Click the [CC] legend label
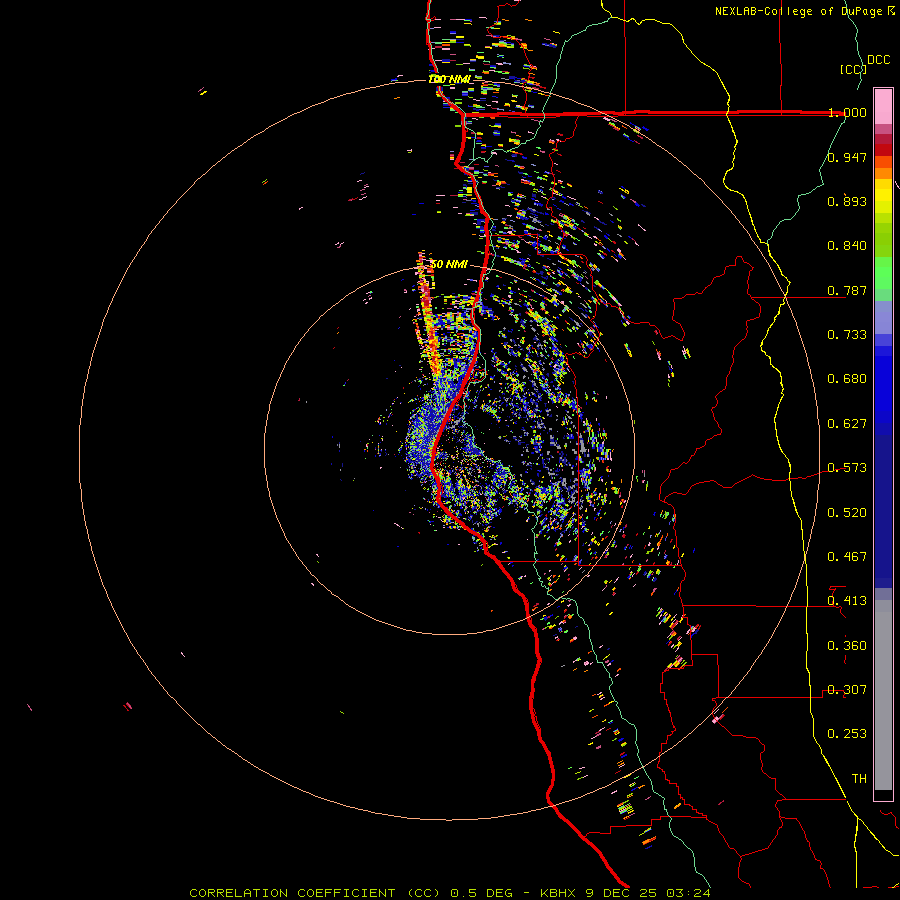 (x=853, y=69)
